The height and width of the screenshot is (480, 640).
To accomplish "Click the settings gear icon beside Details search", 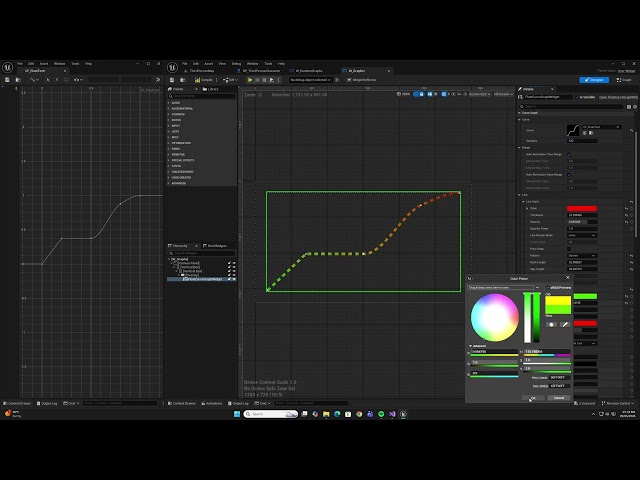I will click(x=635, y=107).
